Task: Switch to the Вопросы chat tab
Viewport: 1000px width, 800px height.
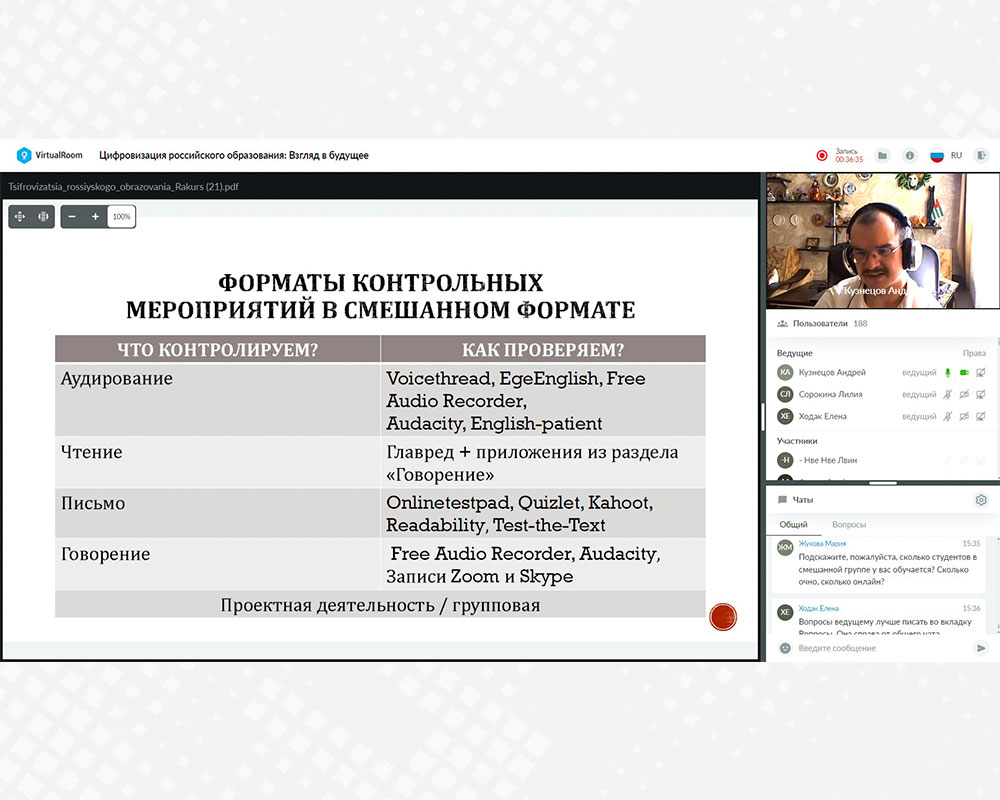Action: click(849, 524)
